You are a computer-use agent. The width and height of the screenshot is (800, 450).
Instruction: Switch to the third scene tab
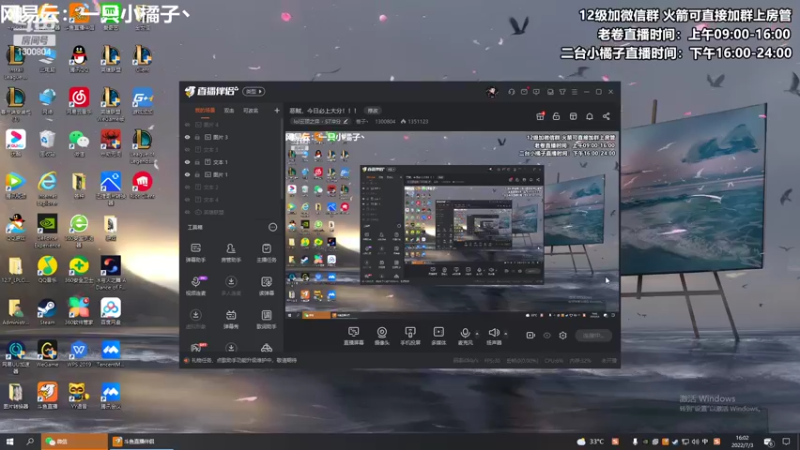(x=251, y=110)
